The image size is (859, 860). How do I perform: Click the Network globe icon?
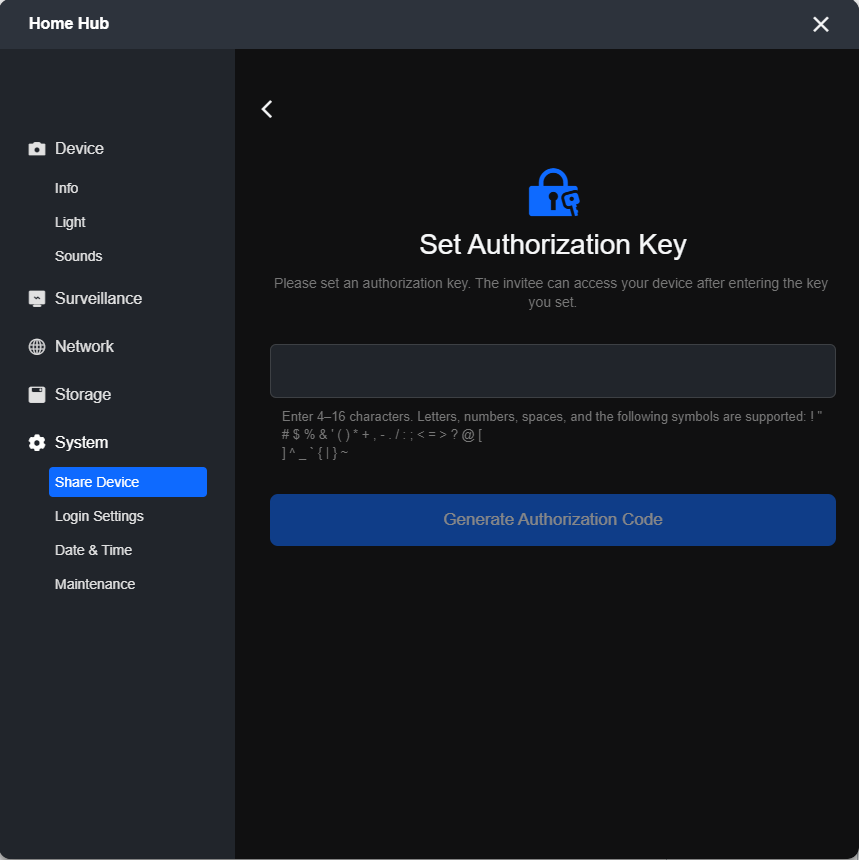(37, 347)
